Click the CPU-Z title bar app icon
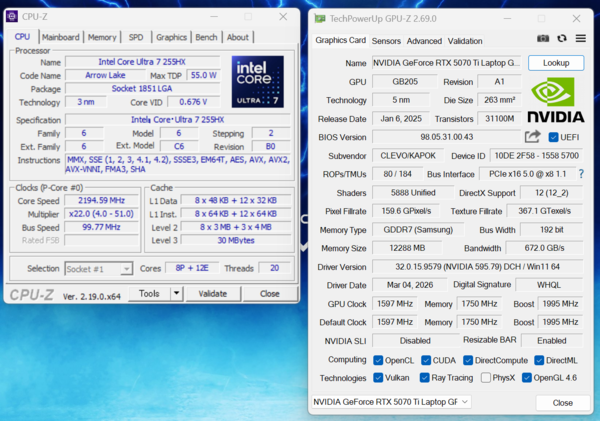The height and width of the screenshot is (421, 600). (13, 17)
